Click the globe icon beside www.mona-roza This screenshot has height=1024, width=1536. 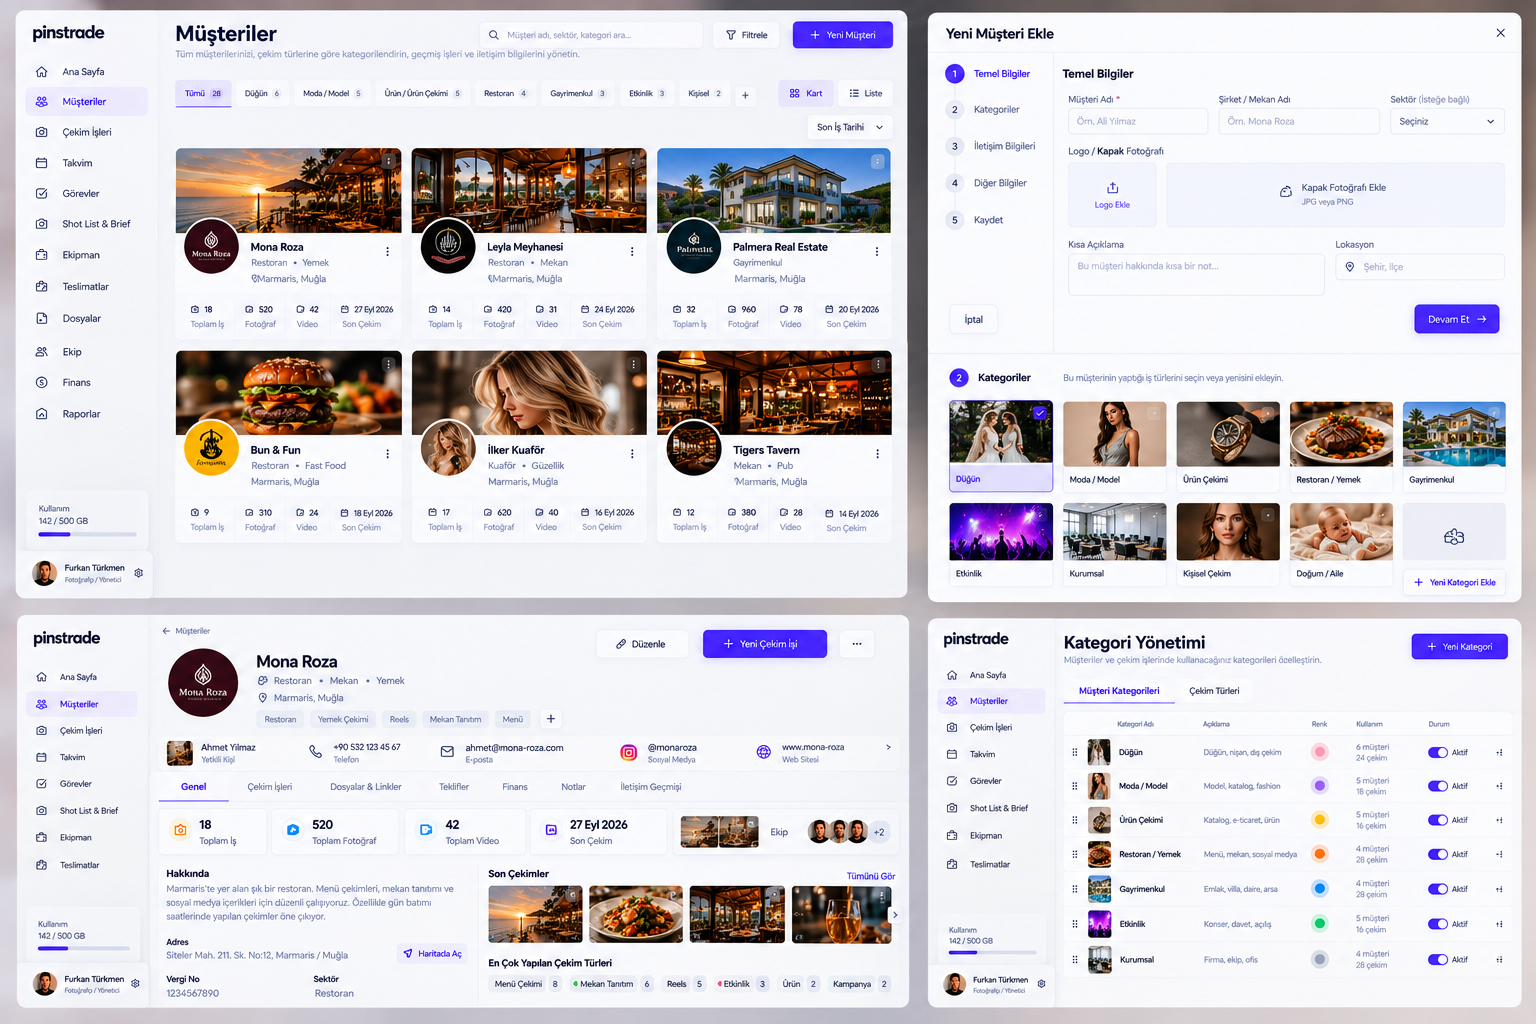(x=763, y=752)
